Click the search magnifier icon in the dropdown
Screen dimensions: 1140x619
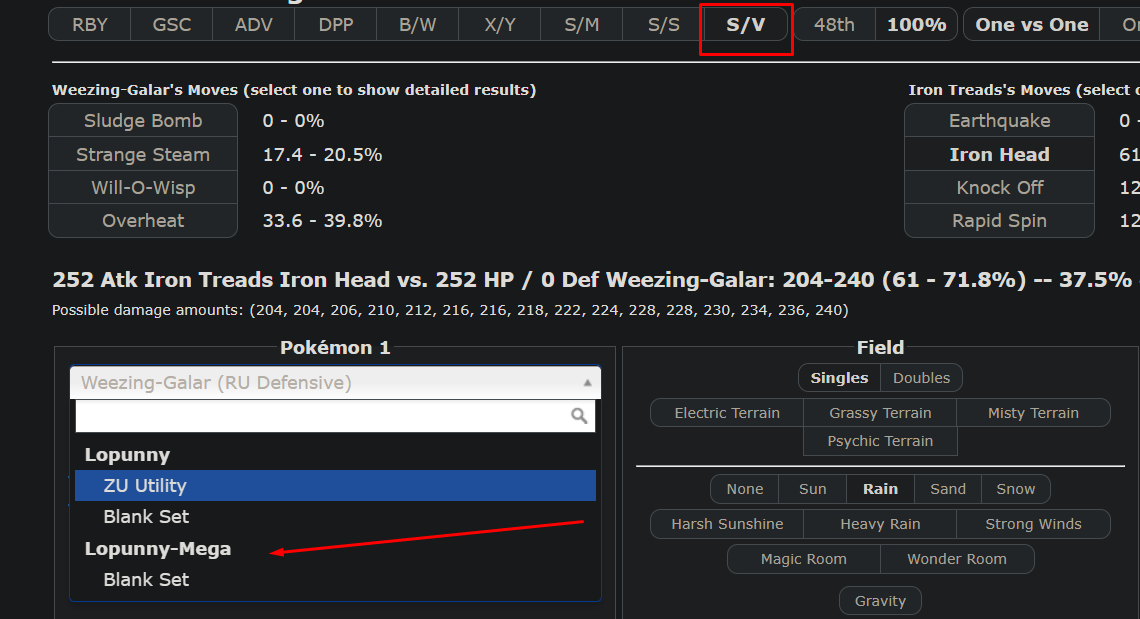[579, 416]
